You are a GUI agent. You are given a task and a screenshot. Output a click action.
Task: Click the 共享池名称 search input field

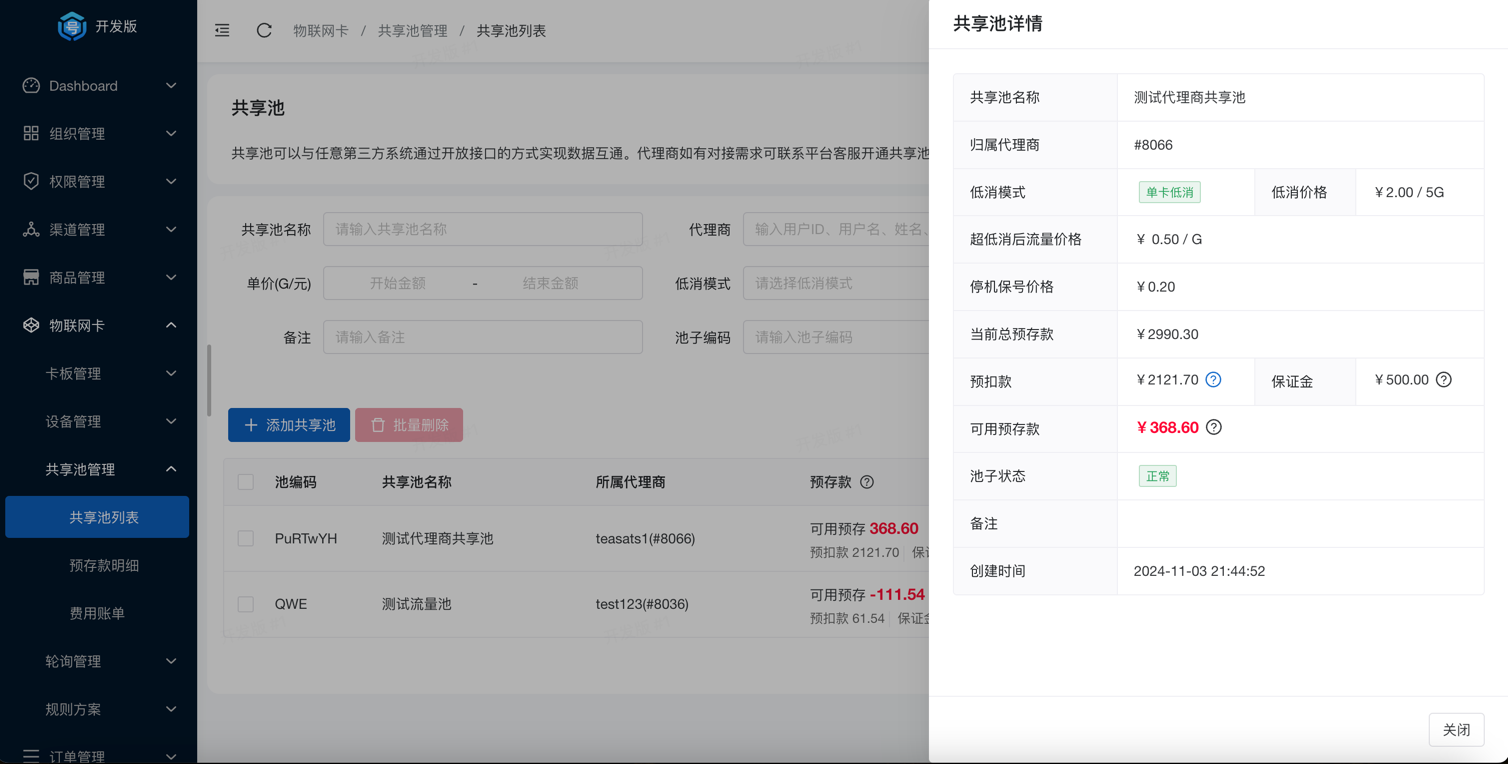(x=482, y=230)
